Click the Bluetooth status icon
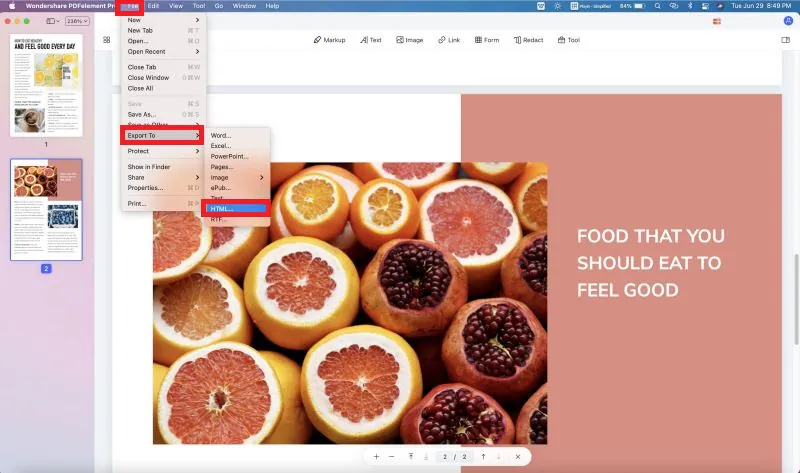 pos(690,6)
